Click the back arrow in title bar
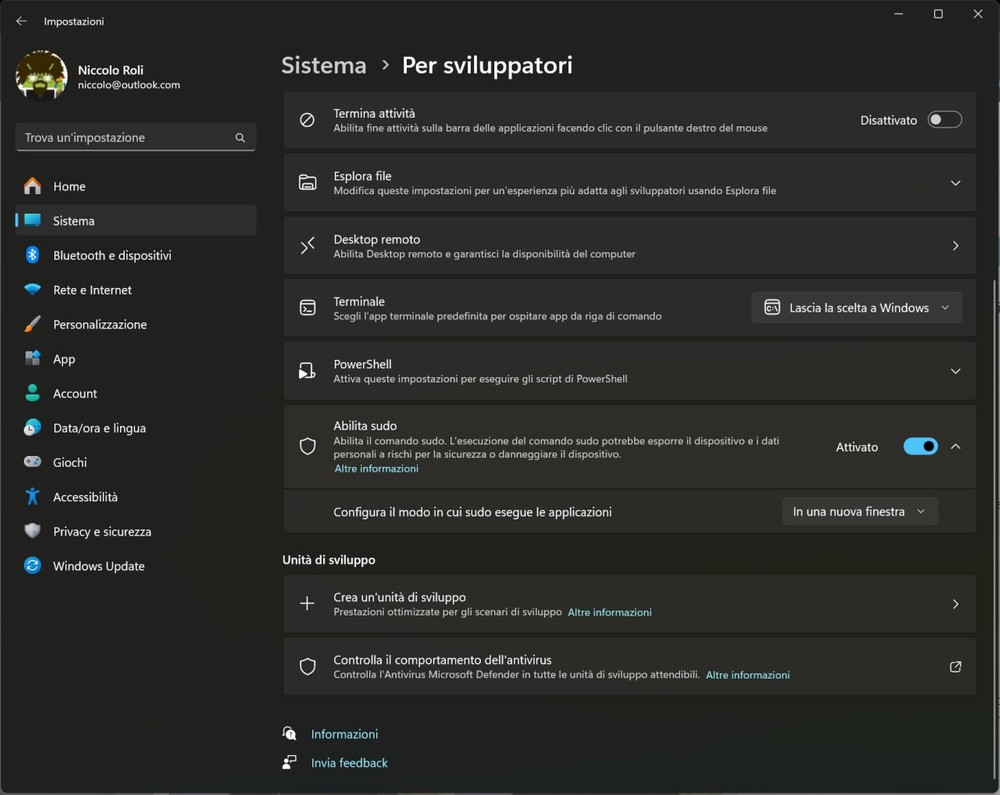 (x=21, y=21)
